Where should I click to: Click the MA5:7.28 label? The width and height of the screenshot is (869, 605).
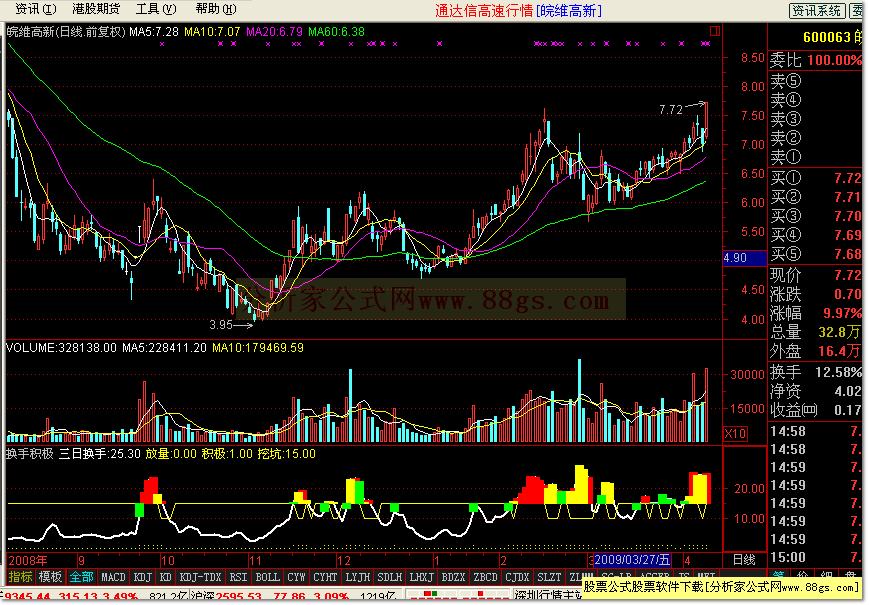pyautogui.click(x=154, y=32)
